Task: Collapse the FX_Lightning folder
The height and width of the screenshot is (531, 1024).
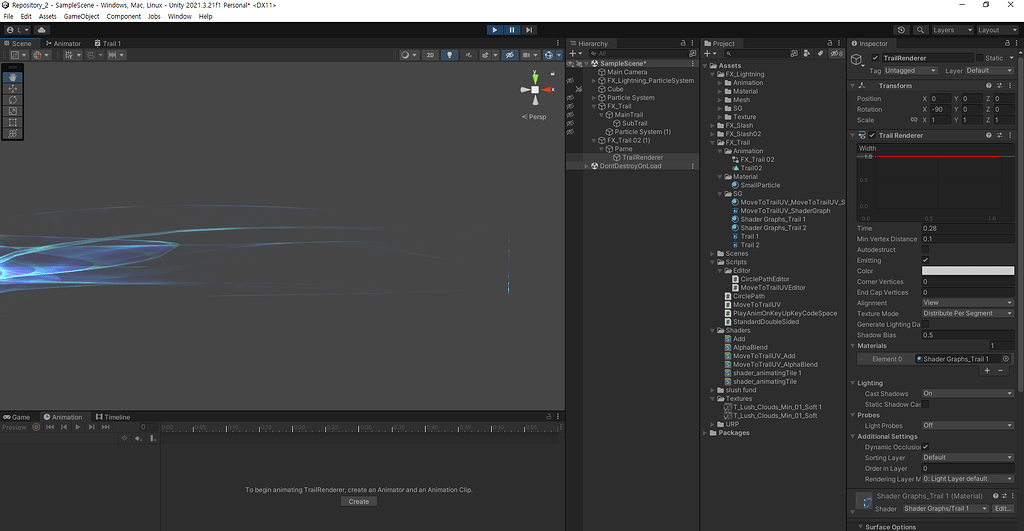Action: [713, 74]
